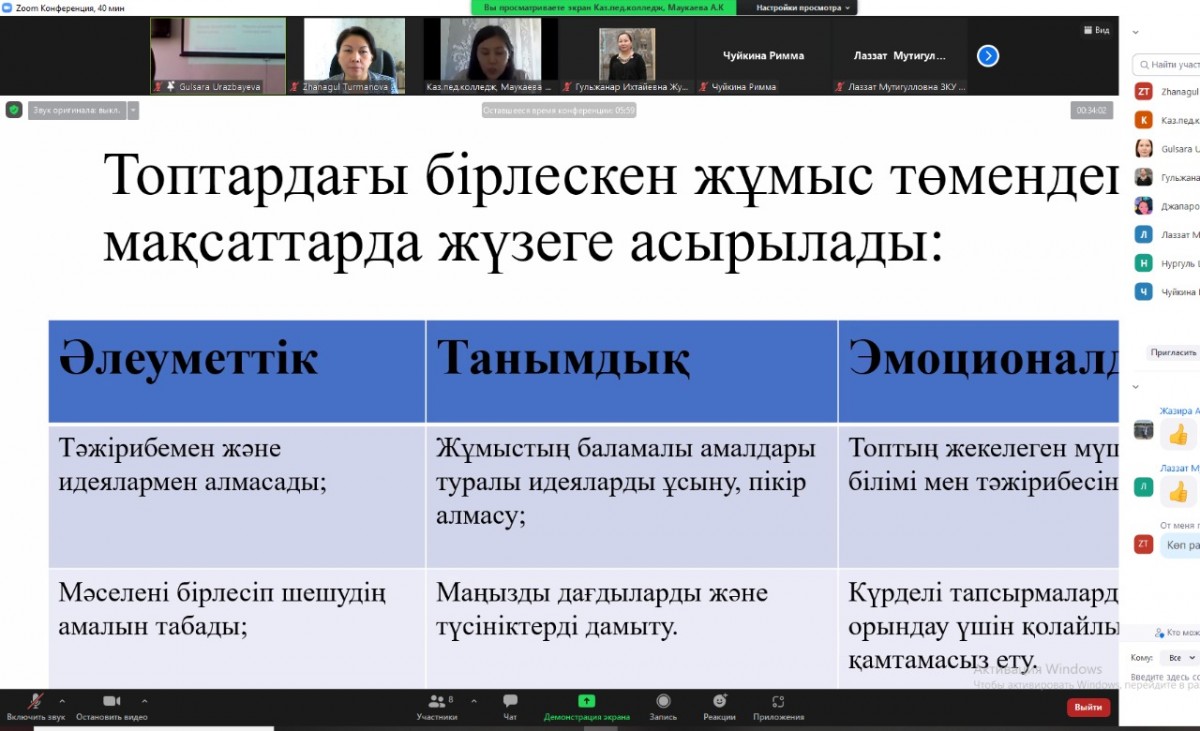
Task: Click the Пригласить invite button
Action: click(x=1173, y=353)
